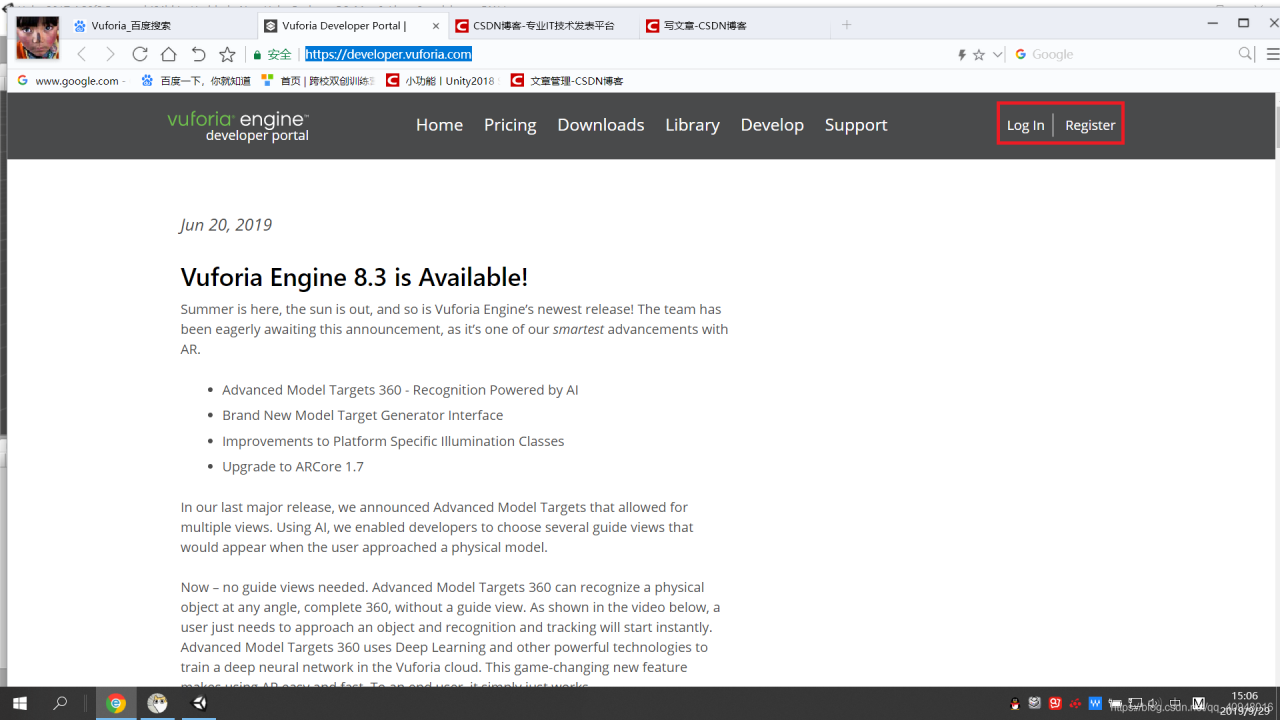
Task: Switch to CSDN博客-专业IT技术发表平台 tab
Action: 543,25
